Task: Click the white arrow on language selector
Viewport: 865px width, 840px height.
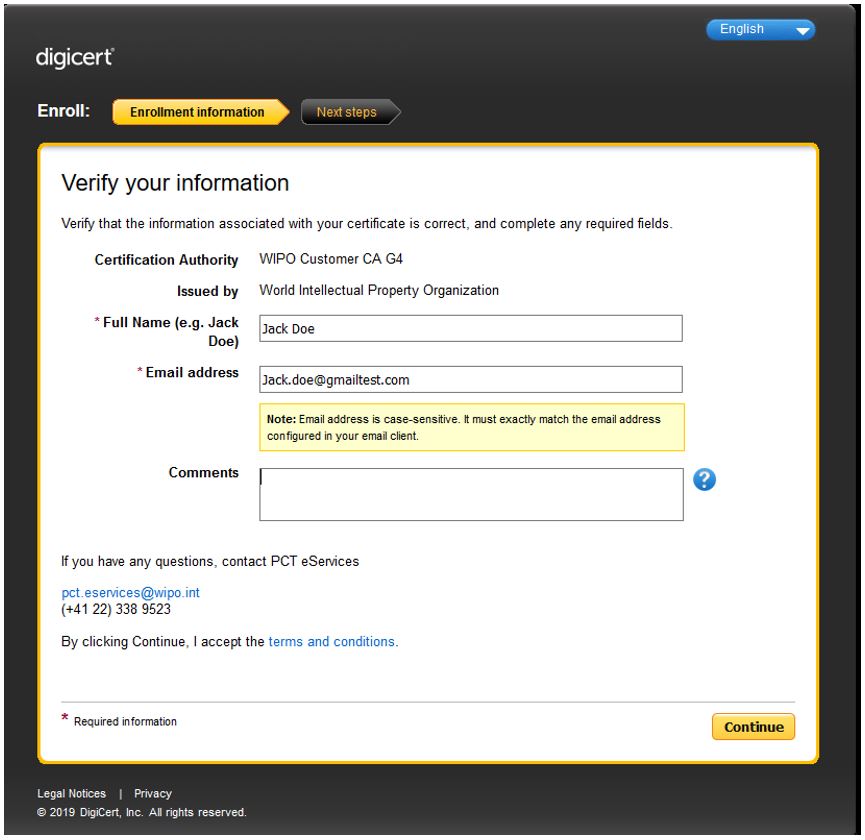Action: pos(803,31)
